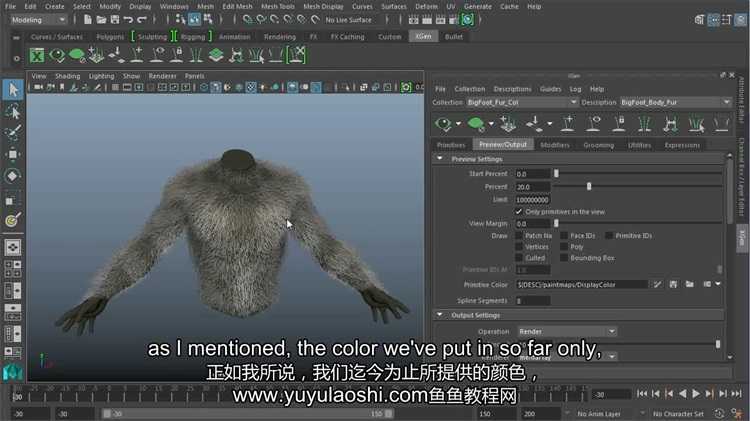Screen dimensions: 750x421
Task: Go to start of playback range
Action: (642, 393)
